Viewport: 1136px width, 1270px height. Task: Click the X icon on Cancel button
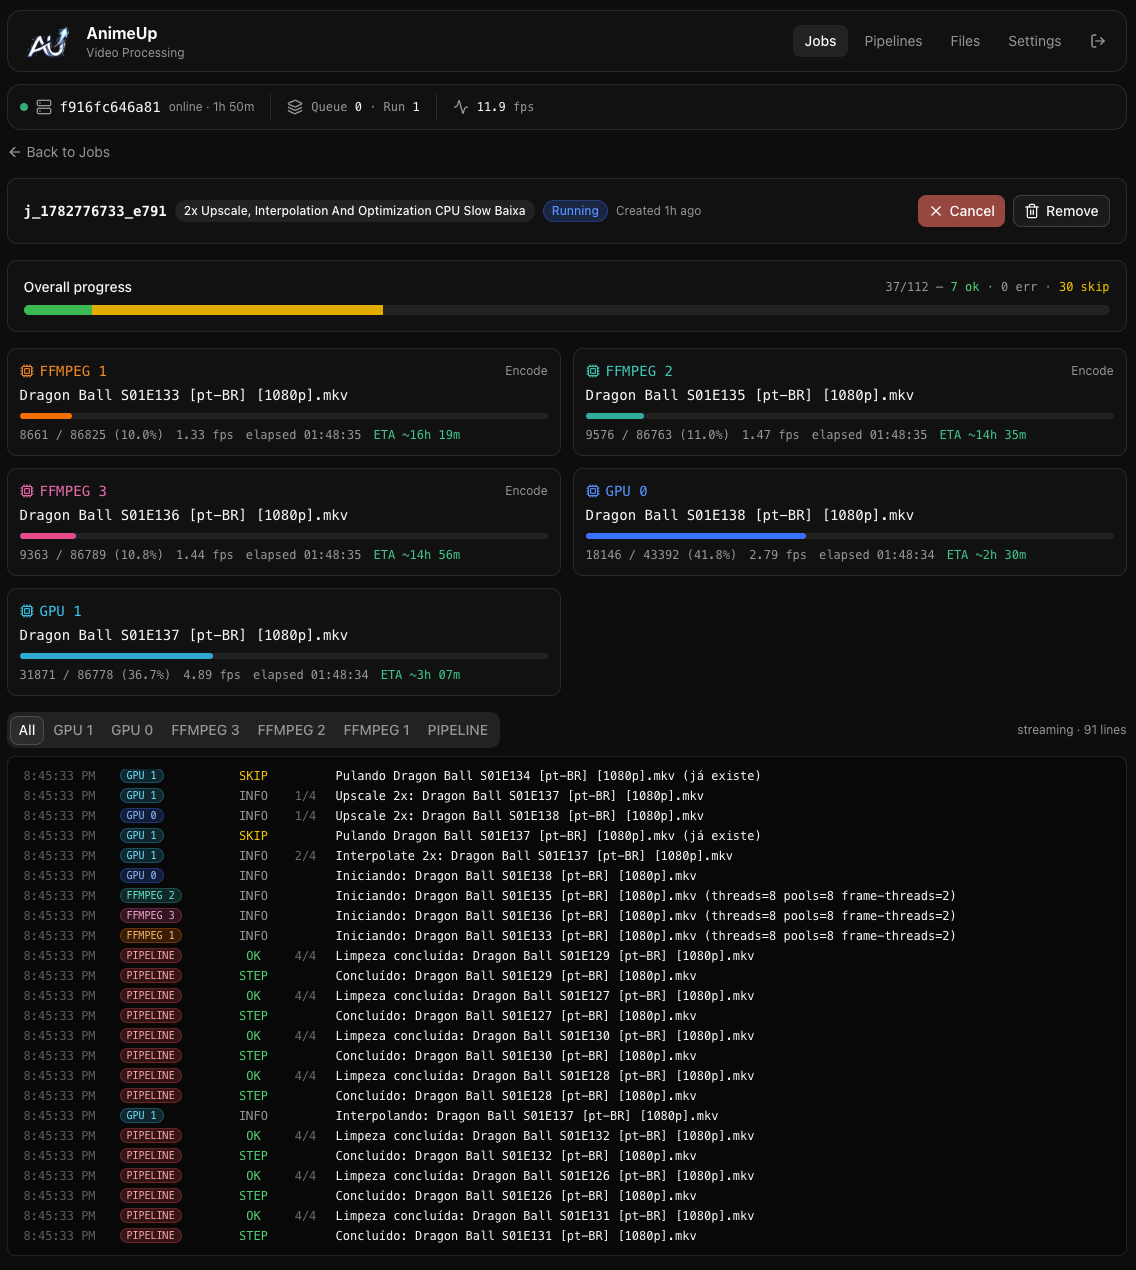point(936,211)
